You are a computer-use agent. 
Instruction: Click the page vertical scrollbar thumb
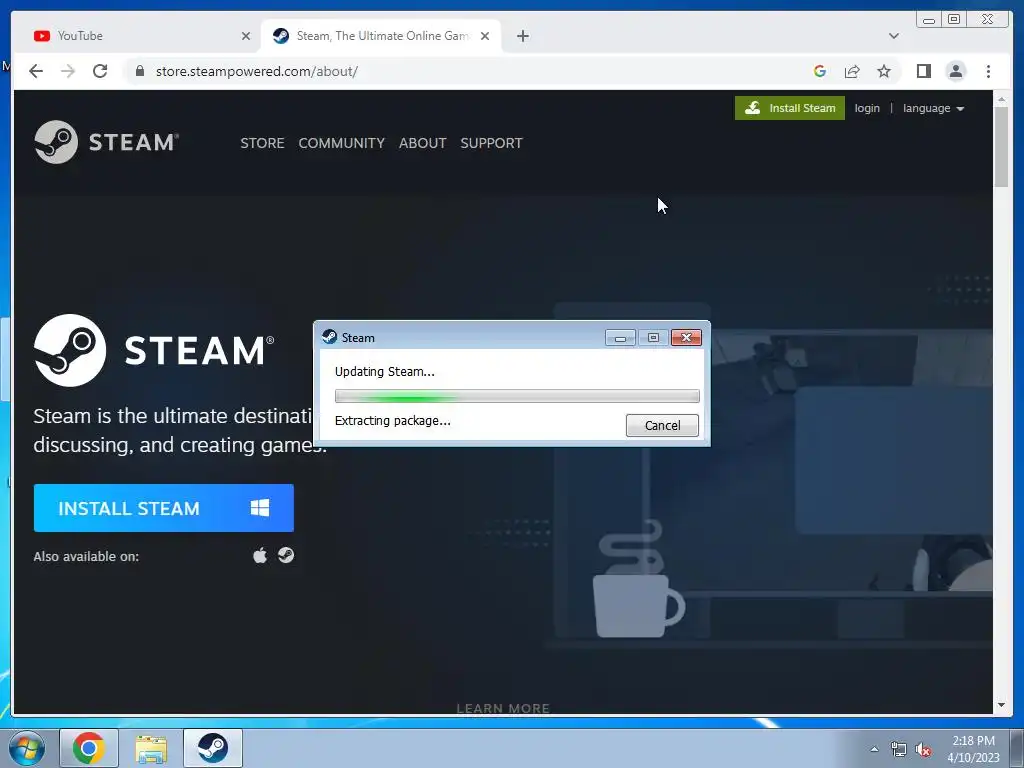pos(1001,147)
